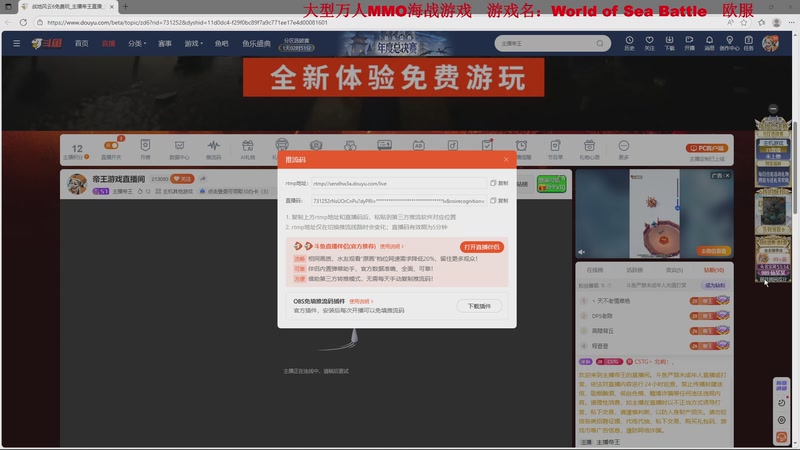Viewport: 800px width, 450px height.
Task: Open the 消息 notification bell
Action: click(x=709, y=43)
